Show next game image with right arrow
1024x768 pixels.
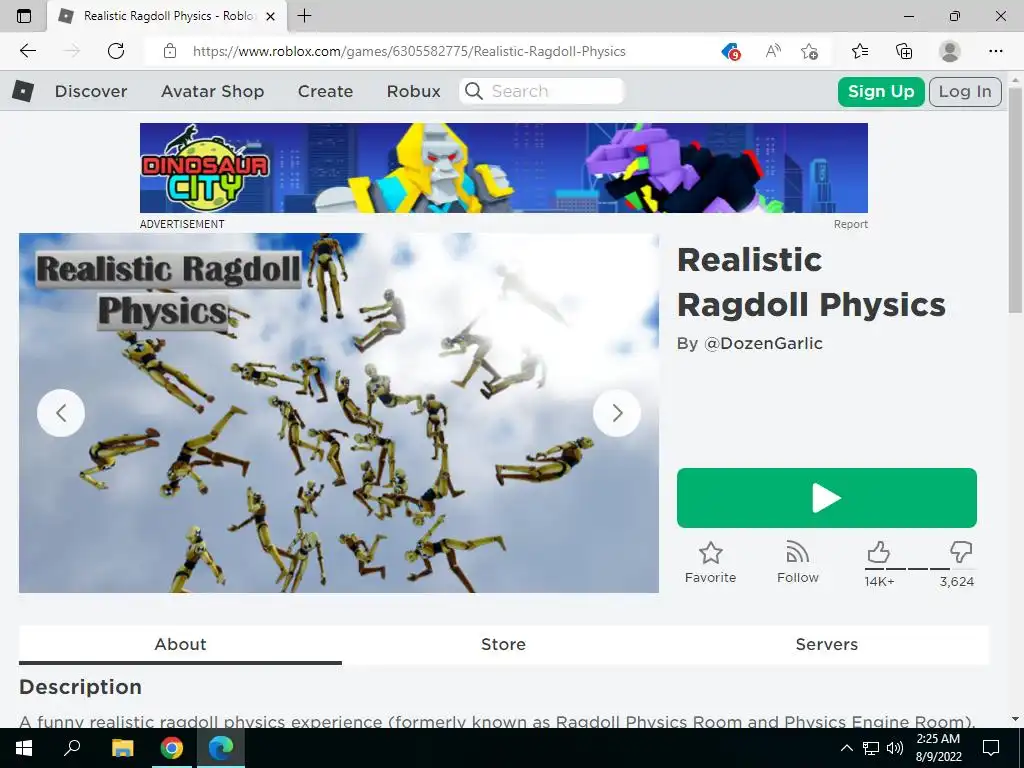[x=616, y=413]
